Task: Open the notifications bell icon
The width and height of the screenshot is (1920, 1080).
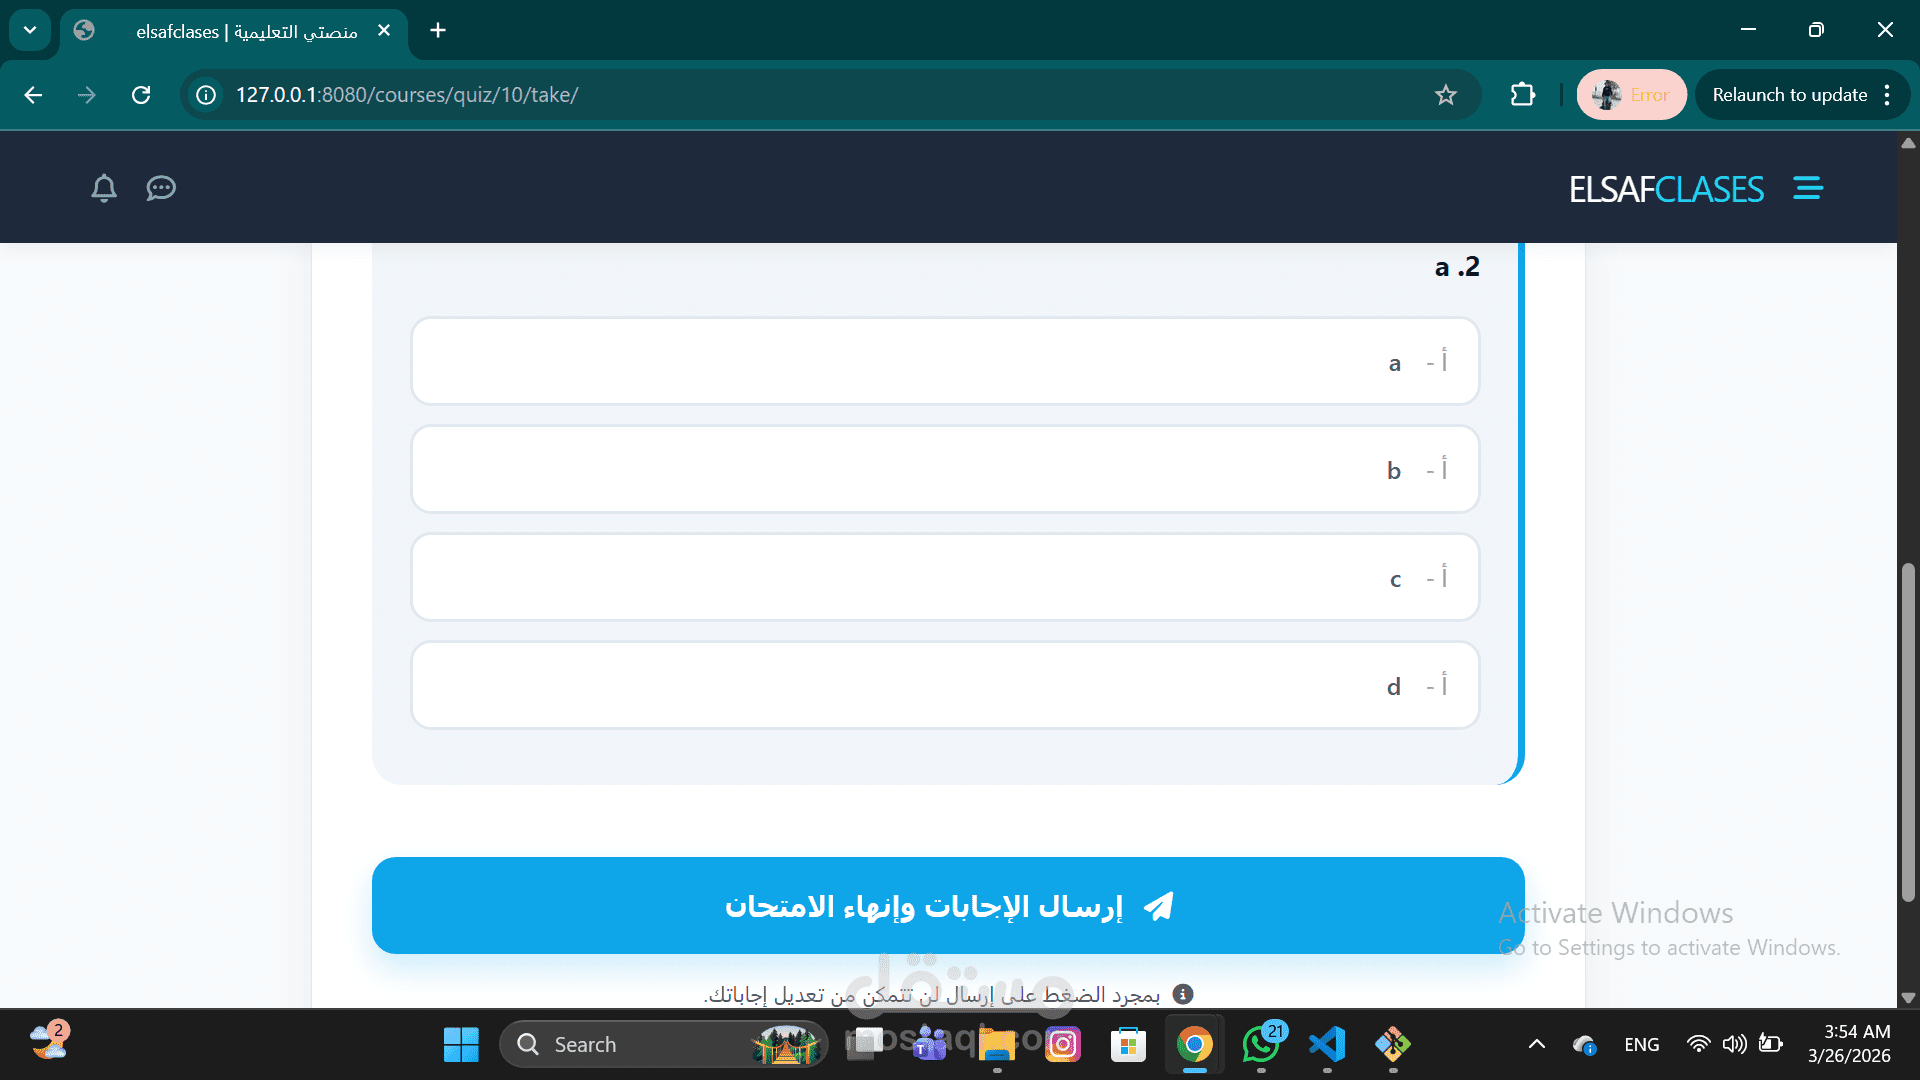Action: (x=104, y=188)
